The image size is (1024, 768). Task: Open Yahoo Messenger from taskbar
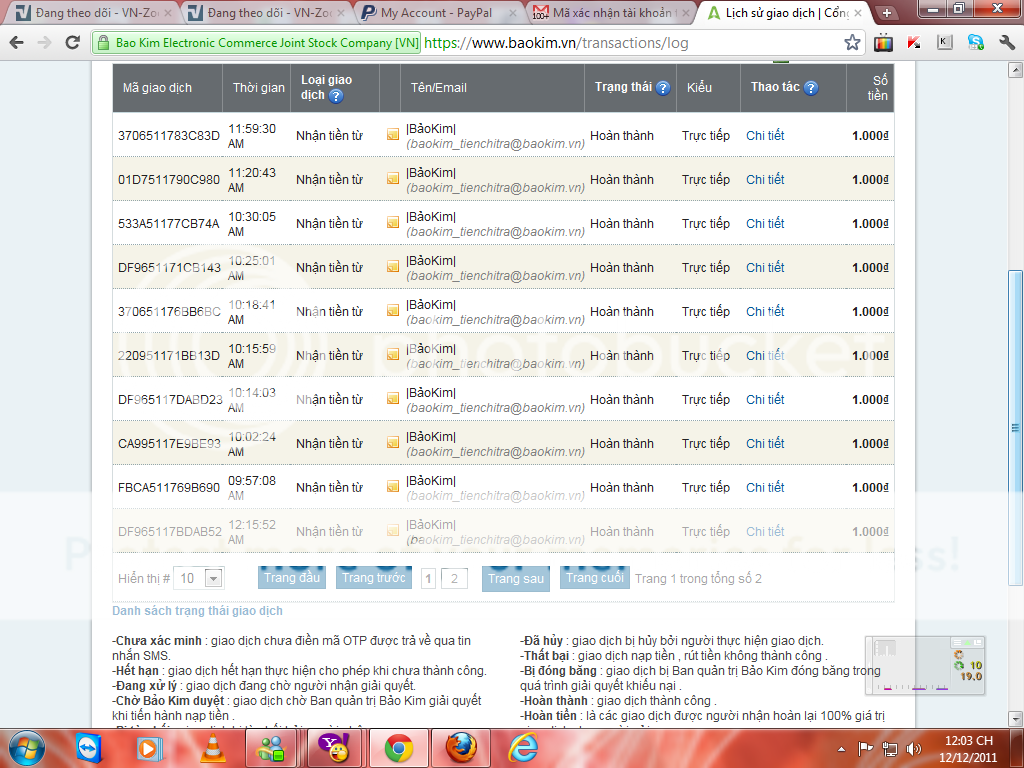(334, 748)
